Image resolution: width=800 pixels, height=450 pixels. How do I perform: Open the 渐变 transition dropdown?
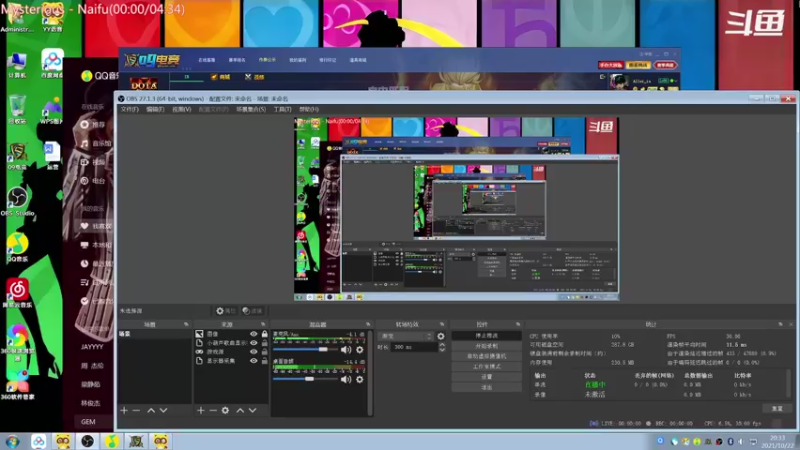tap(406, 336)
